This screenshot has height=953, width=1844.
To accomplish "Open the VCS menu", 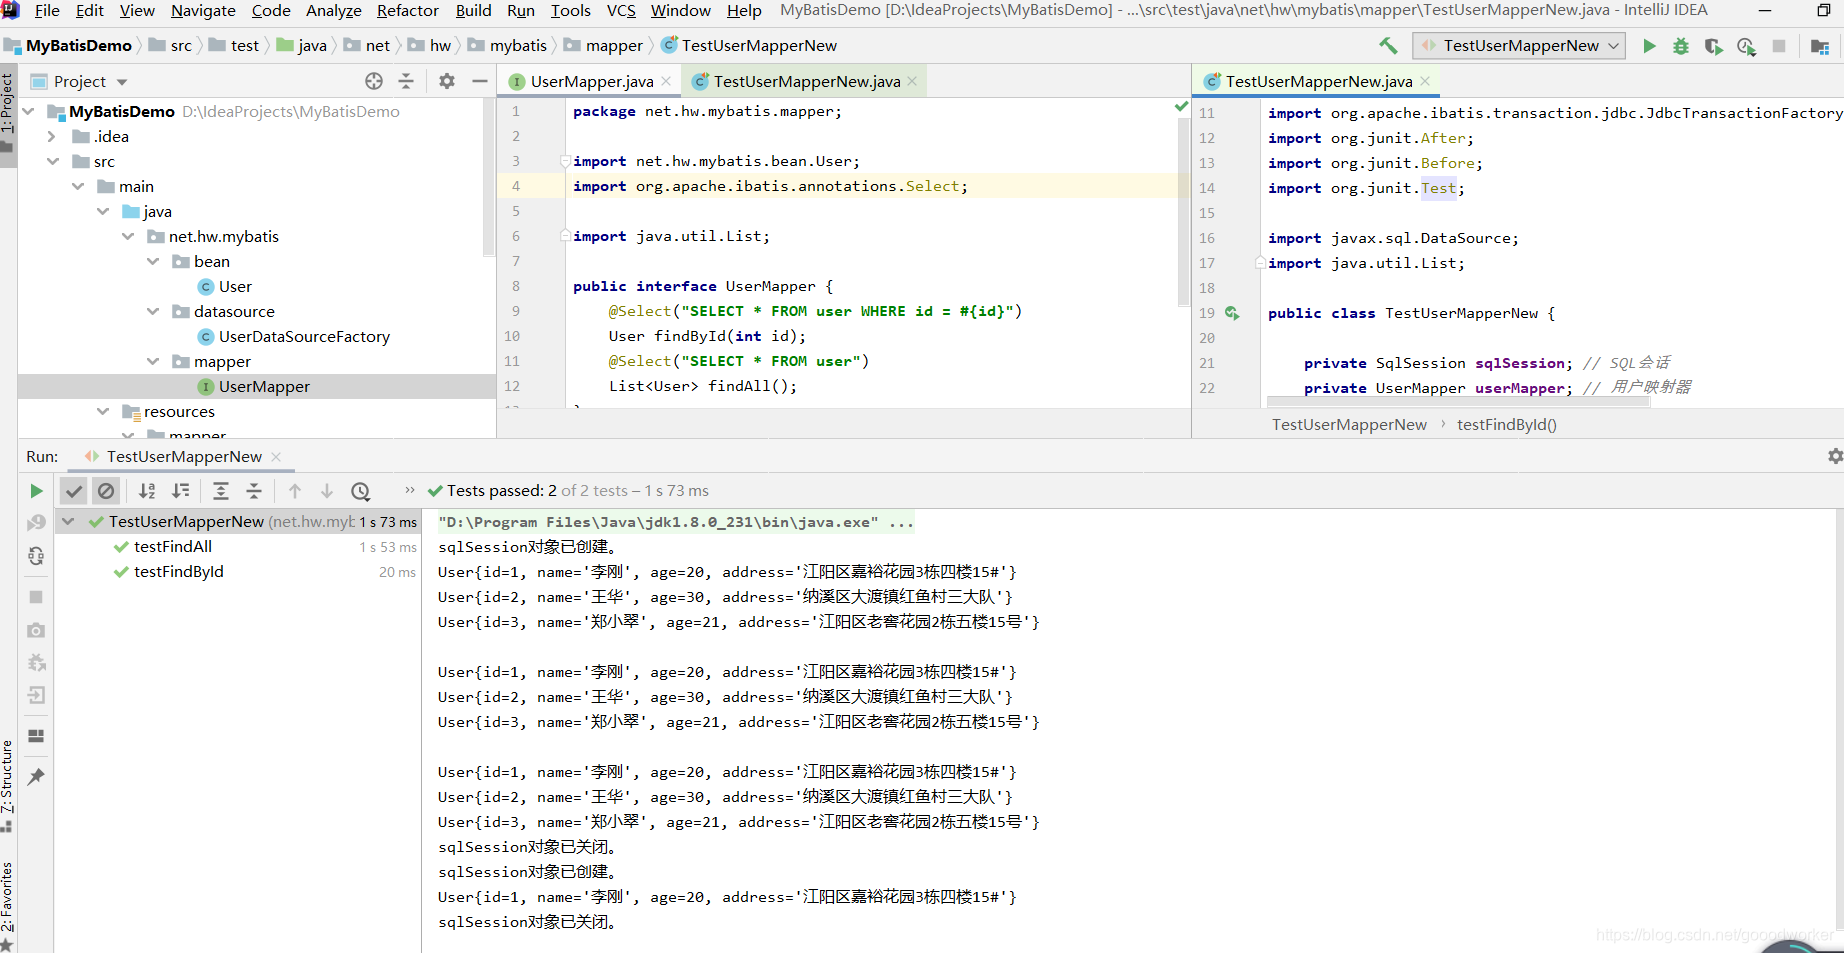I will coord(621,11).
